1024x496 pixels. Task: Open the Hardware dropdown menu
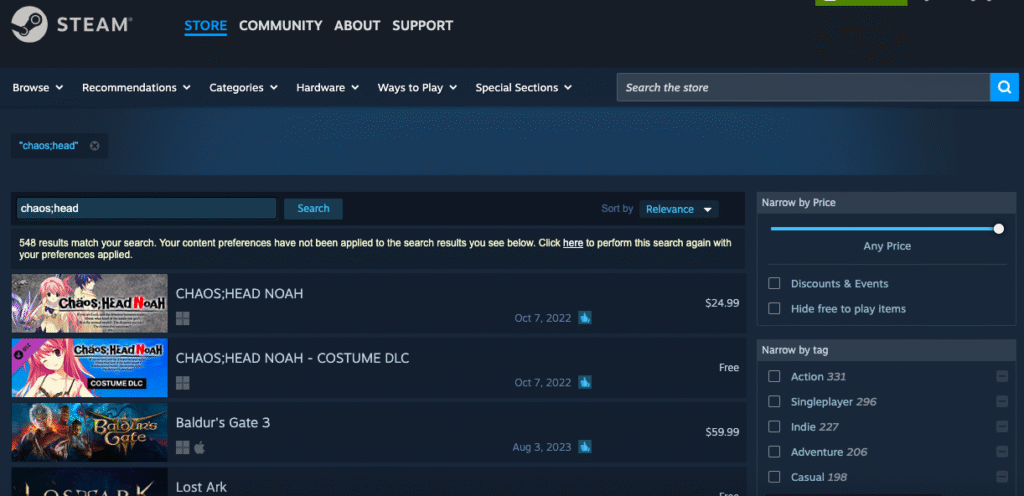(328, 87)
